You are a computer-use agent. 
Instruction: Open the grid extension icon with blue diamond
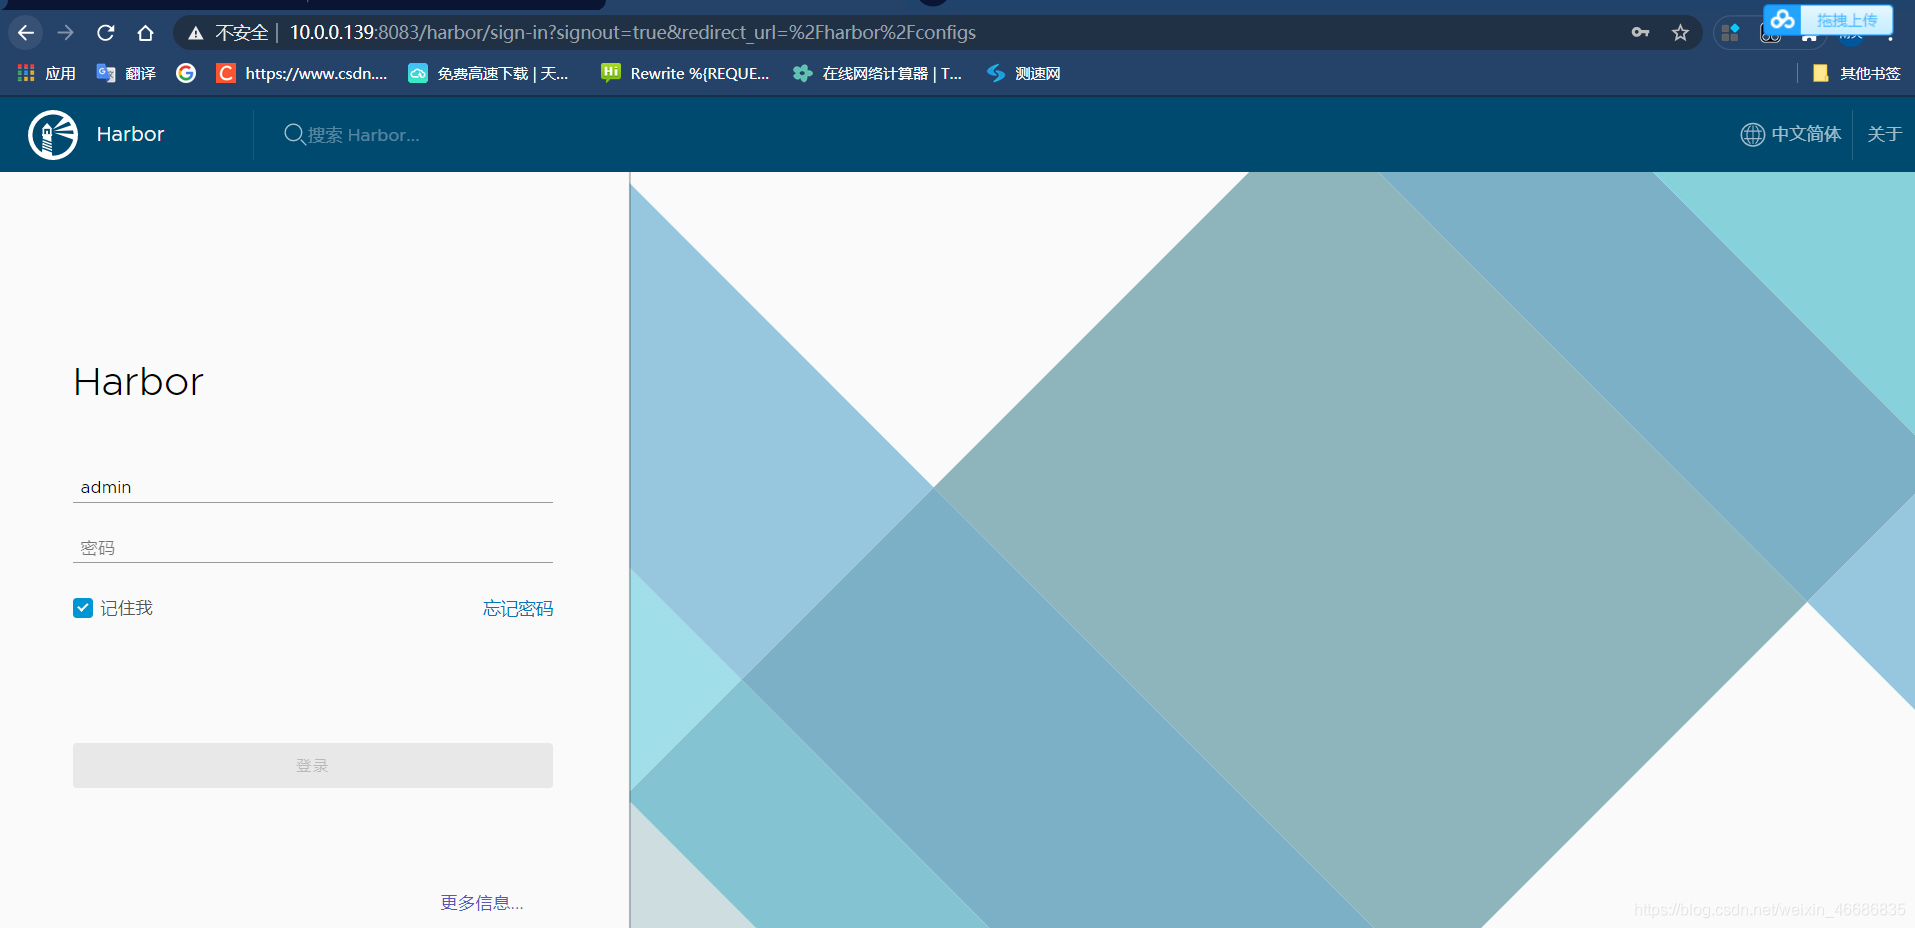point(1730,33)
